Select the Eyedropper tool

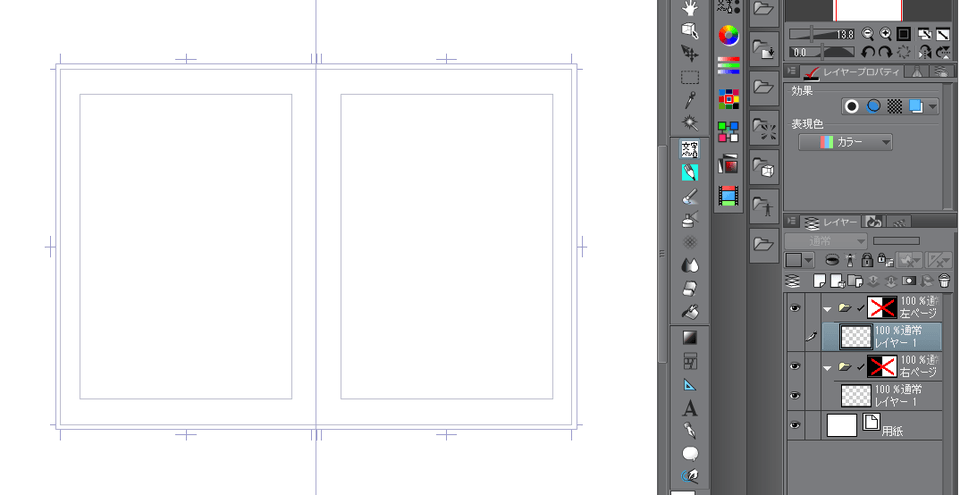tap(690, 100)
